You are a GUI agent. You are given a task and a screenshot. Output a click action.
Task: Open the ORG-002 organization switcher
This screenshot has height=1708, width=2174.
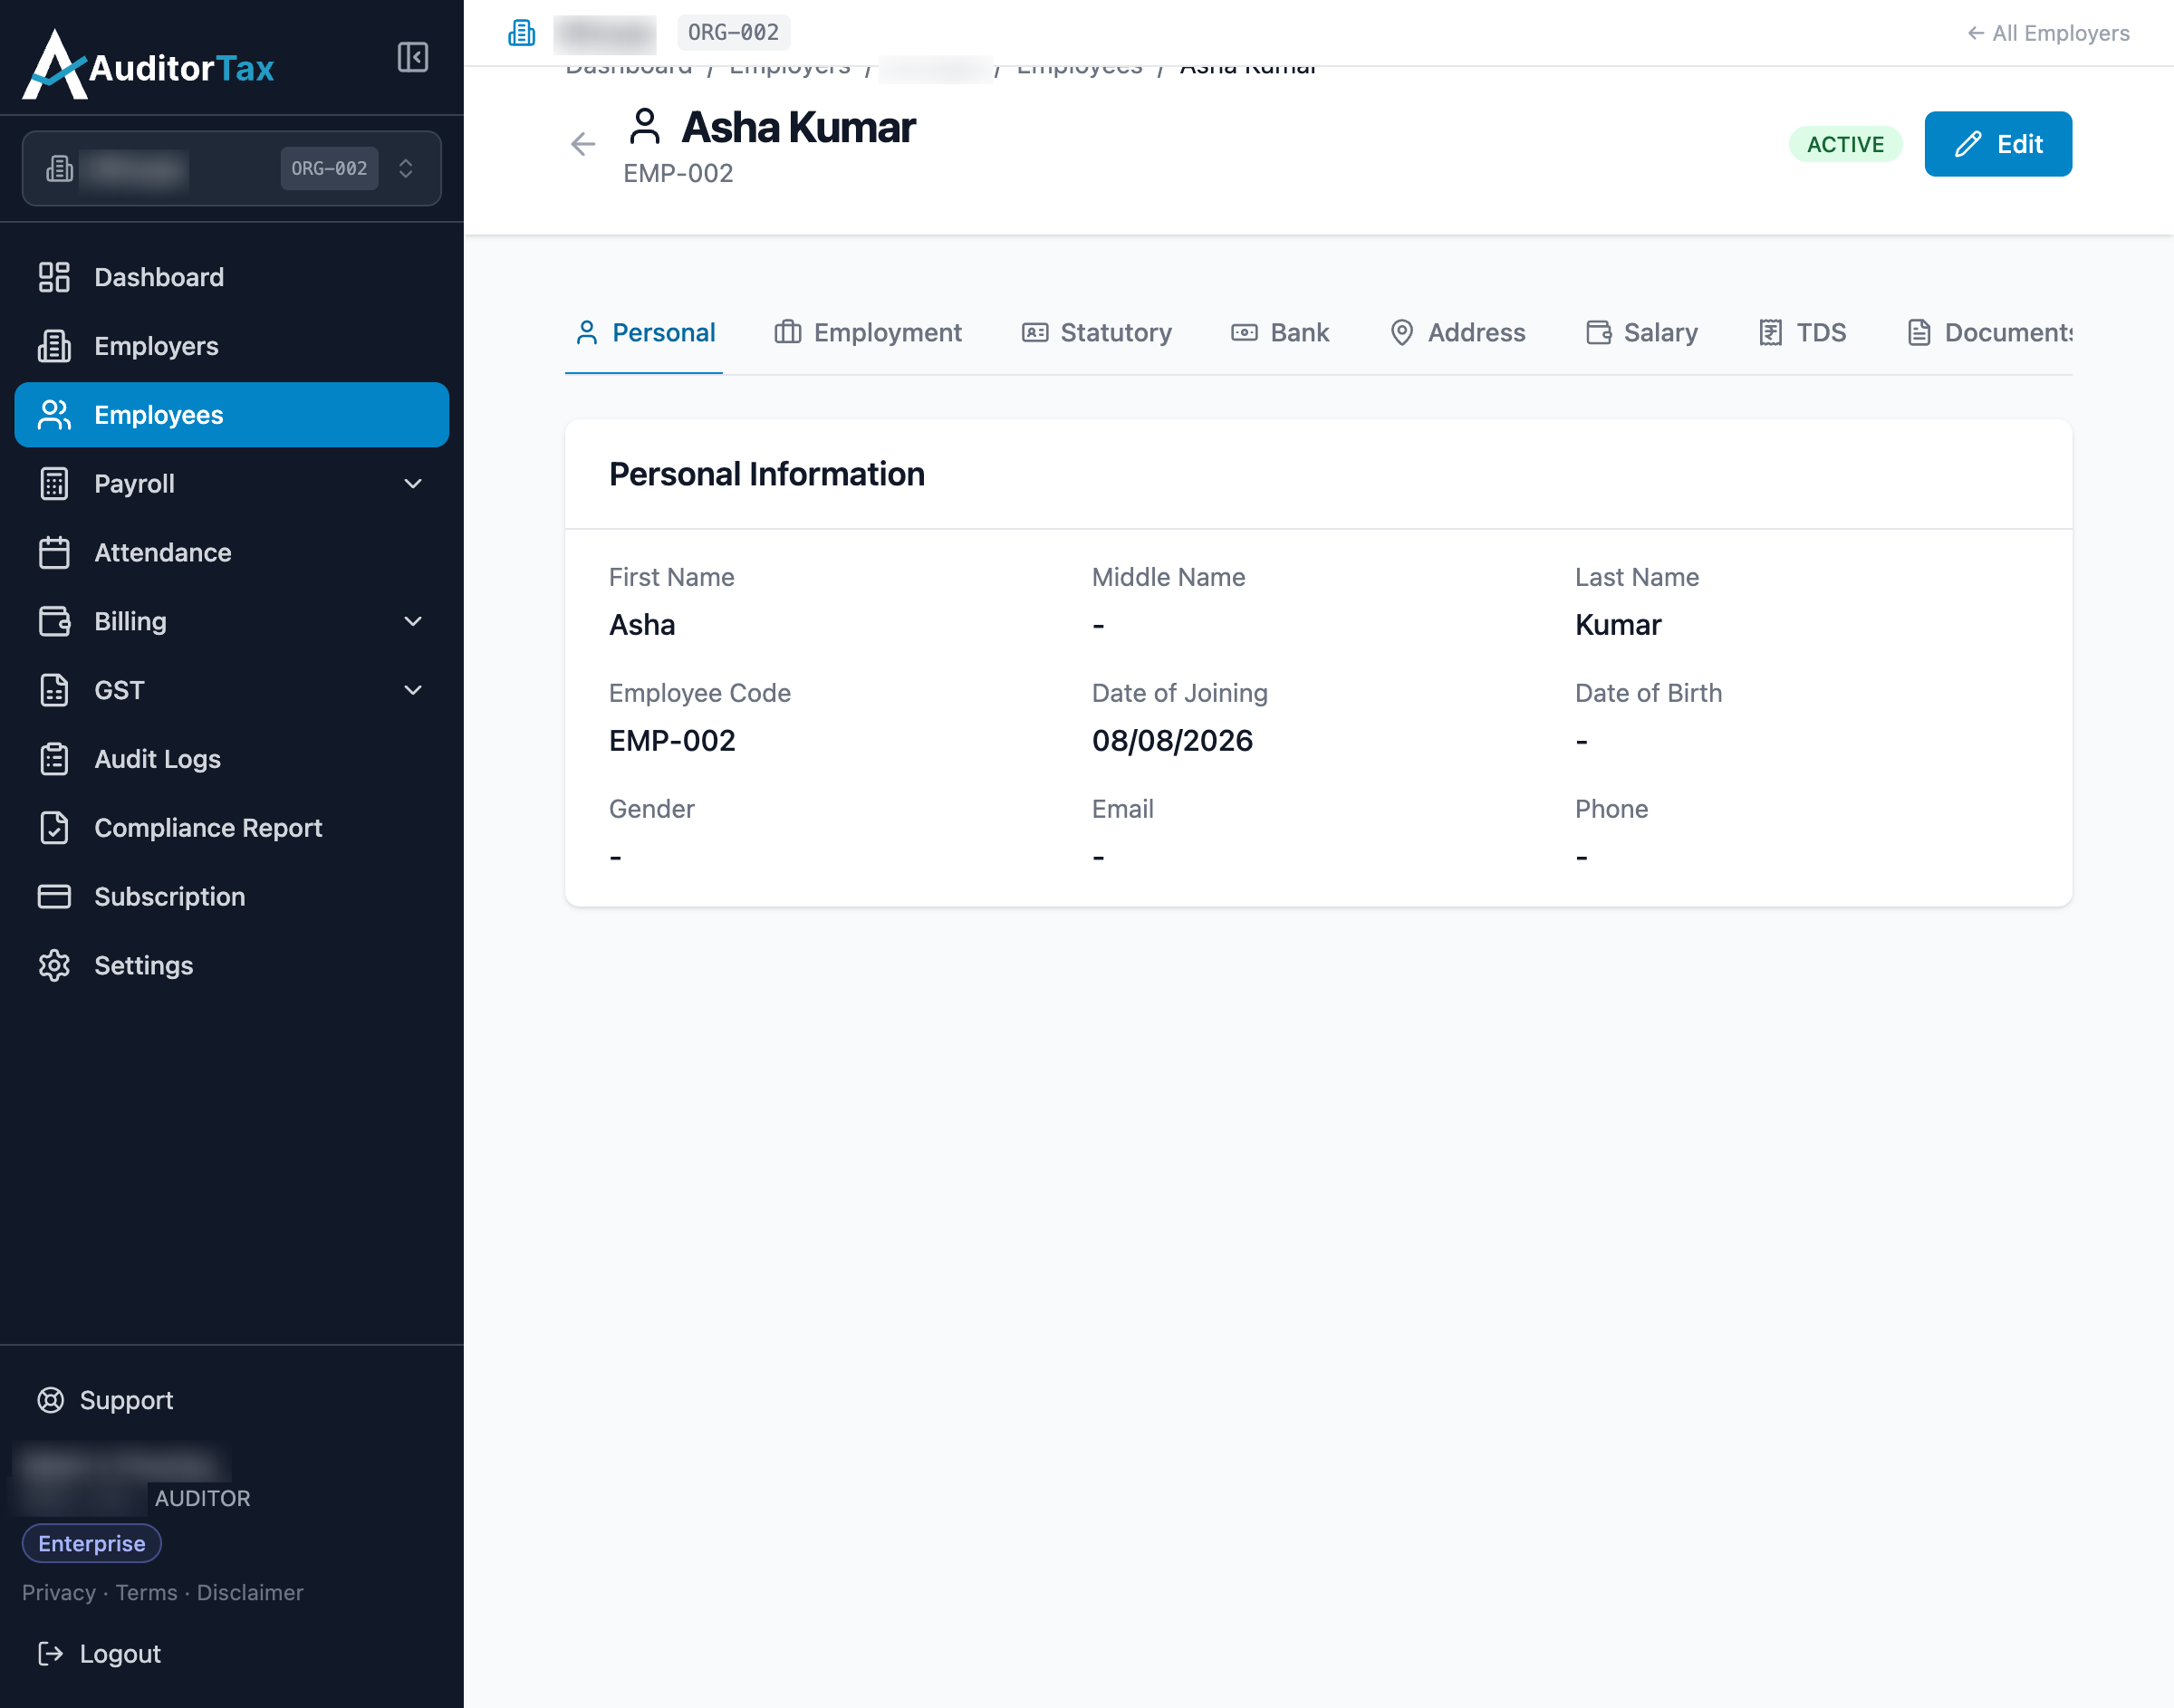click(231, 168)
